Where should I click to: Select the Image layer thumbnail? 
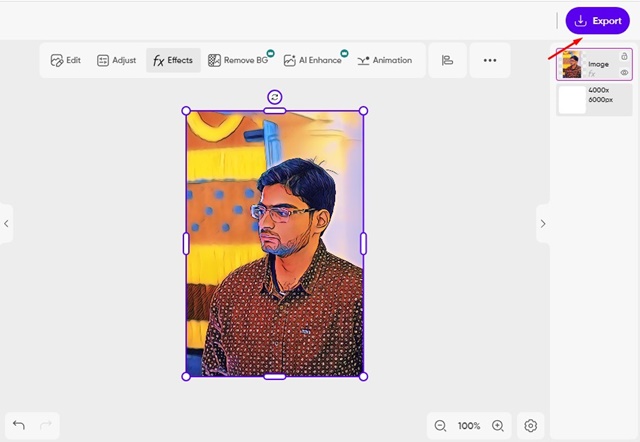[x=572, y=65]
